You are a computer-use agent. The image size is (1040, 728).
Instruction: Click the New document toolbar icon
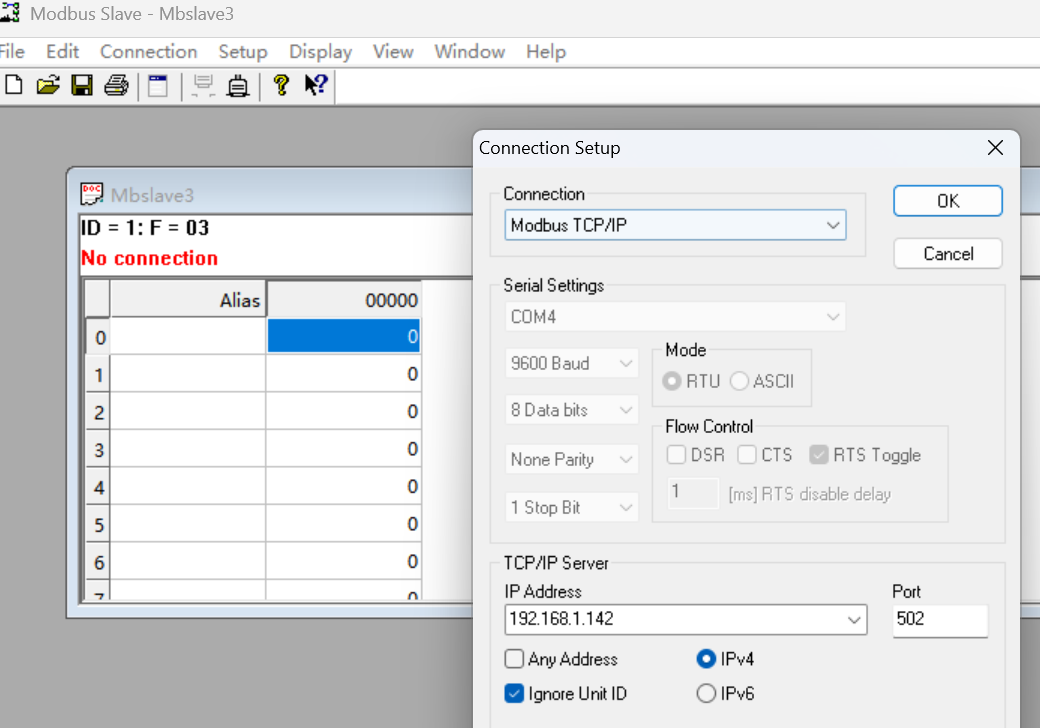14,86
